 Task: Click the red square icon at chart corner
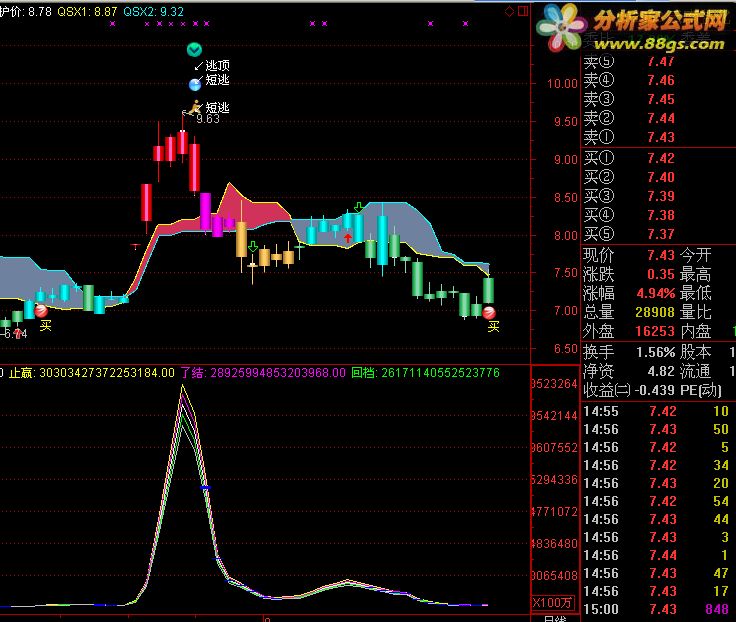coord(523,11)
